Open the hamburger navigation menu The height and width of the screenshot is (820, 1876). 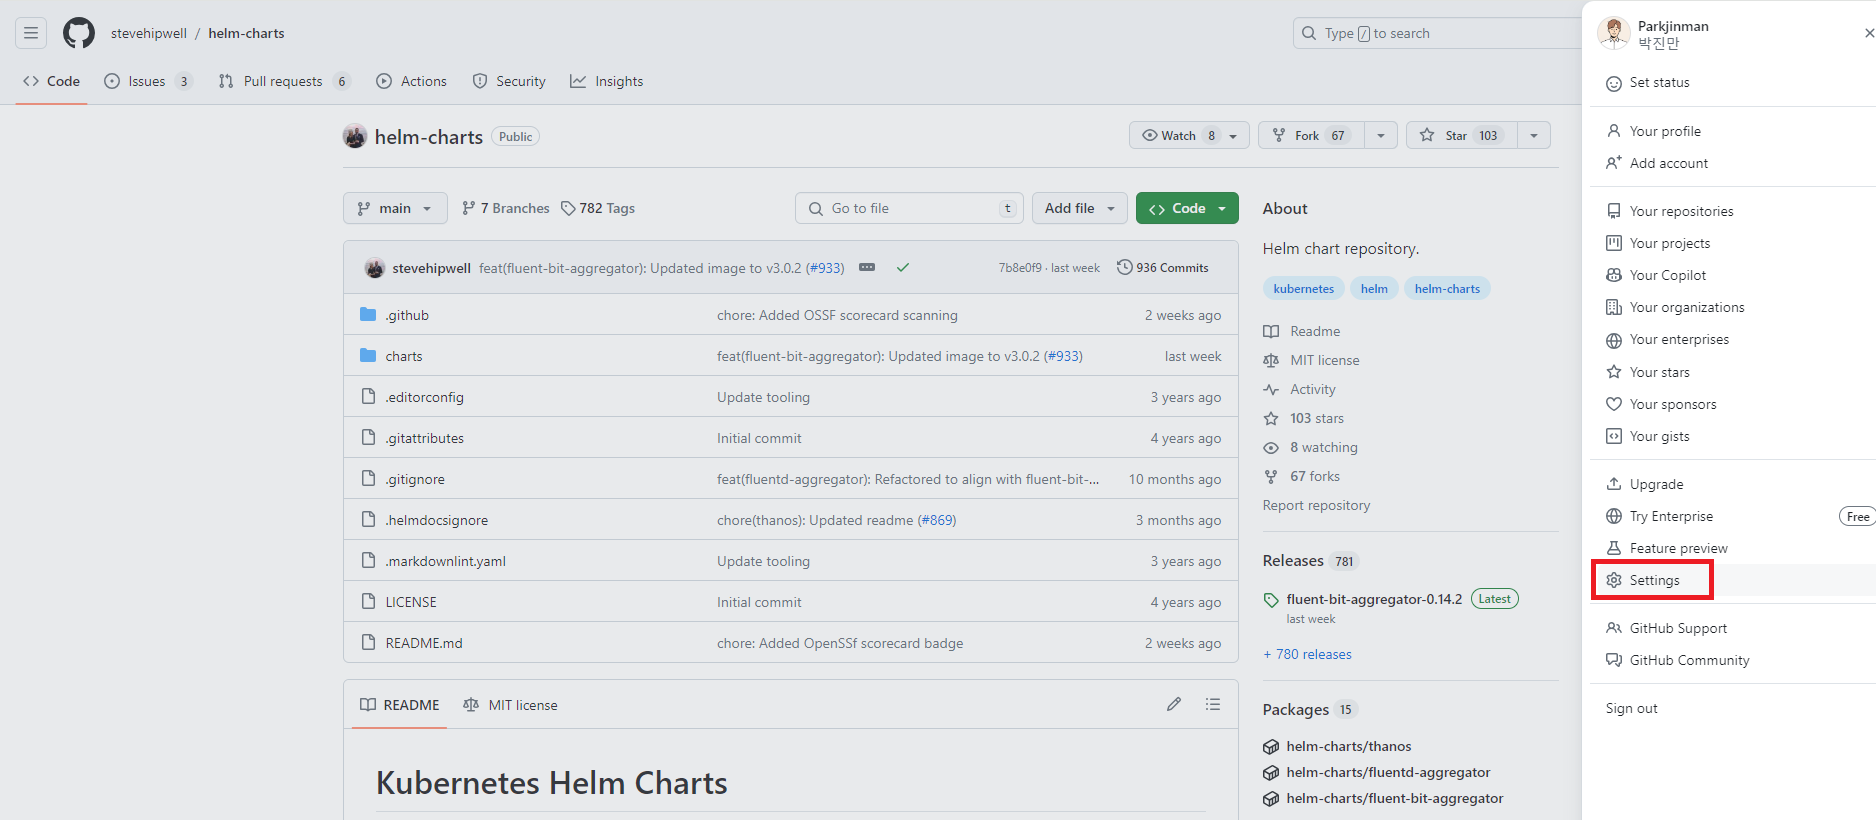click(31, 33)
